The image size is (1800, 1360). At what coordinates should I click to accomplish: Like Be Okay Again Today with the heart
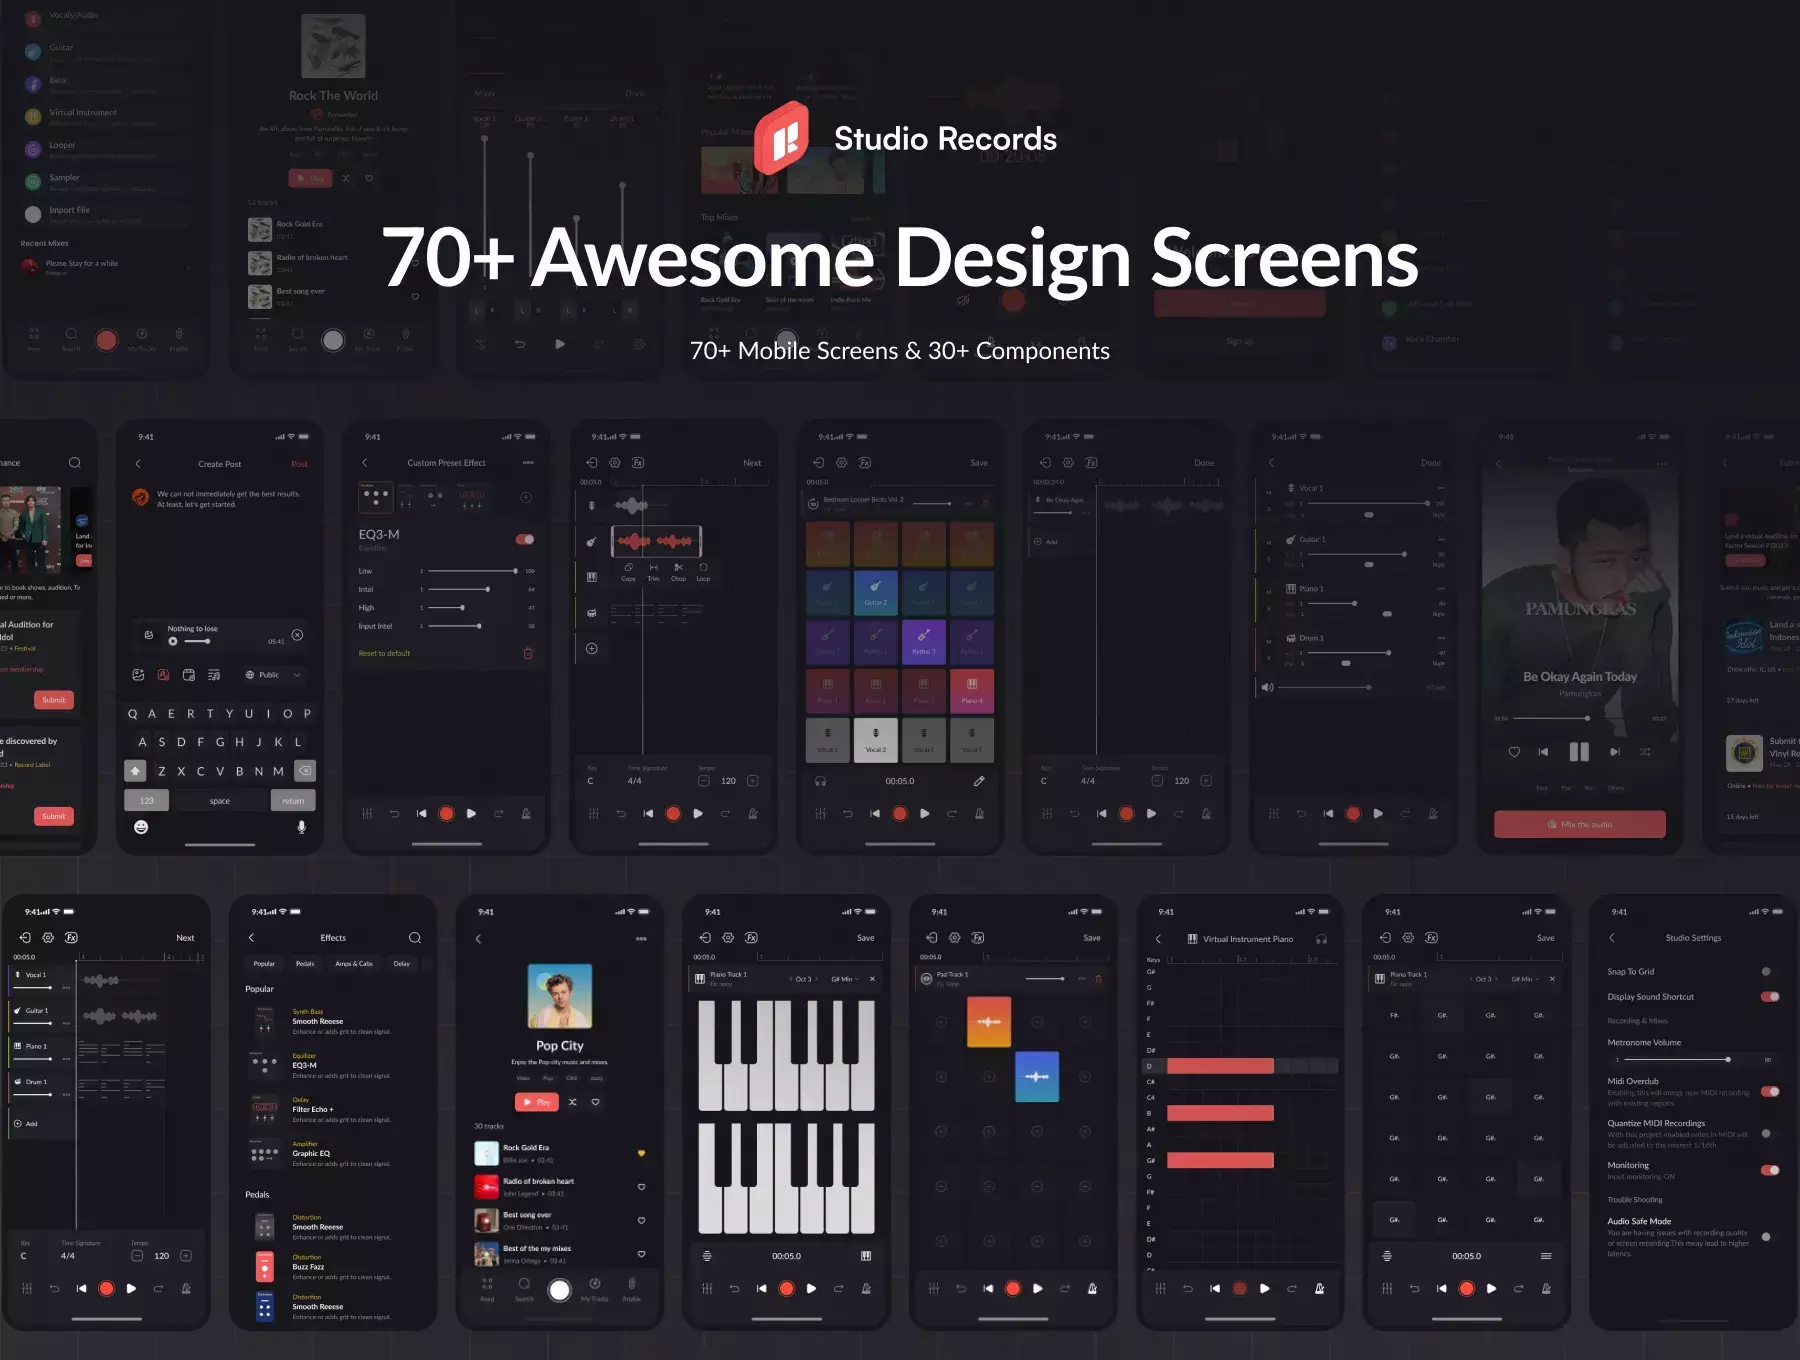[1514, 752]
